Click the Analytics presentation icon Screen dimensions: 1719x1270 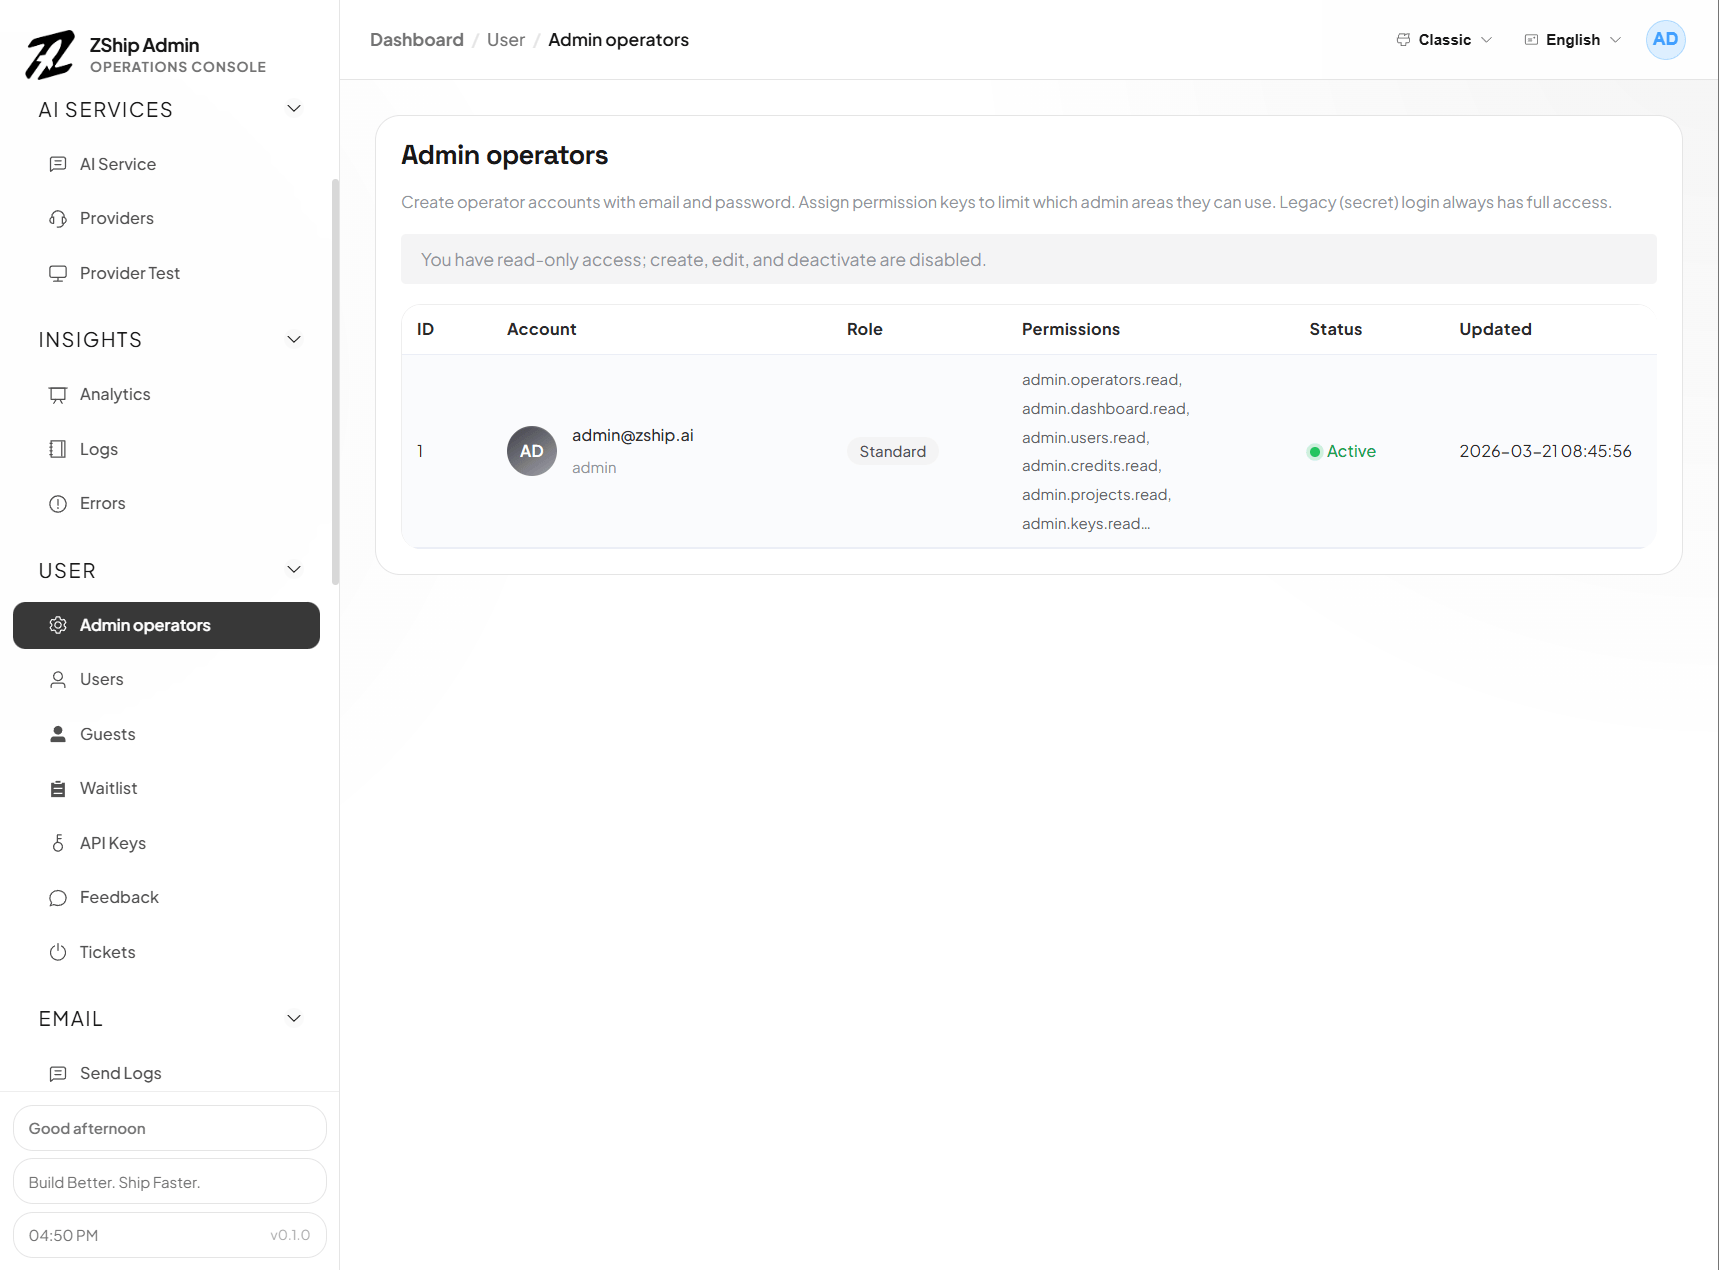[x=58, y=395]
